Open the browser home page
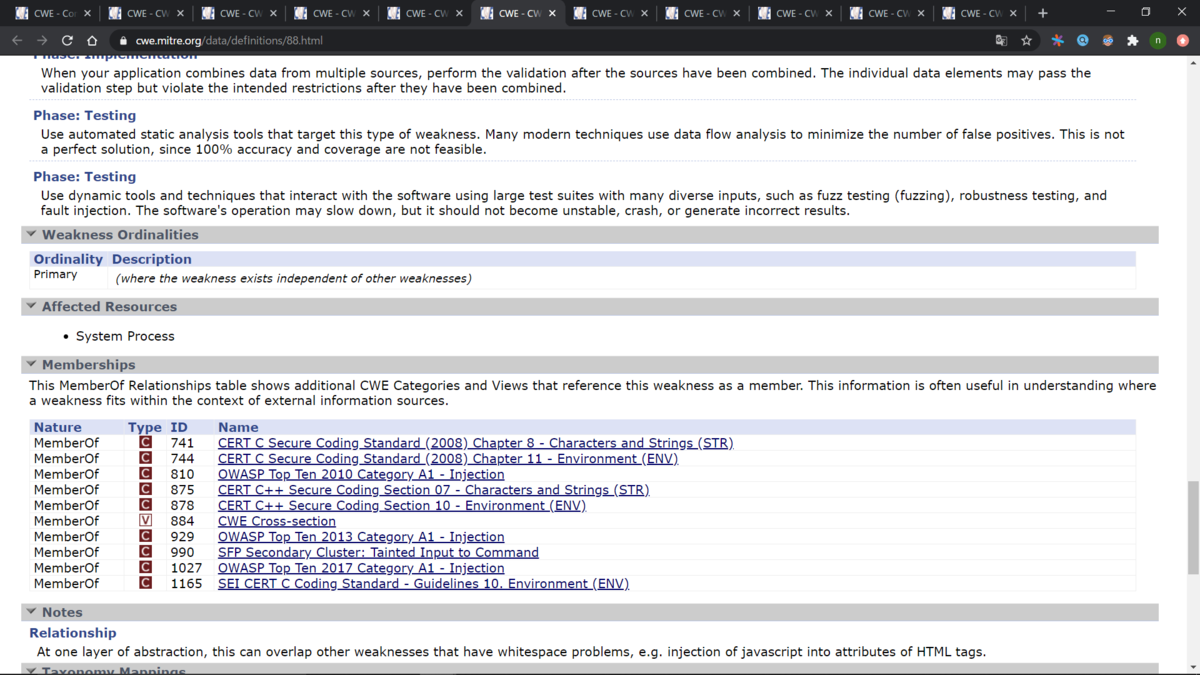The image size is (1200, 675). (92, 41)
